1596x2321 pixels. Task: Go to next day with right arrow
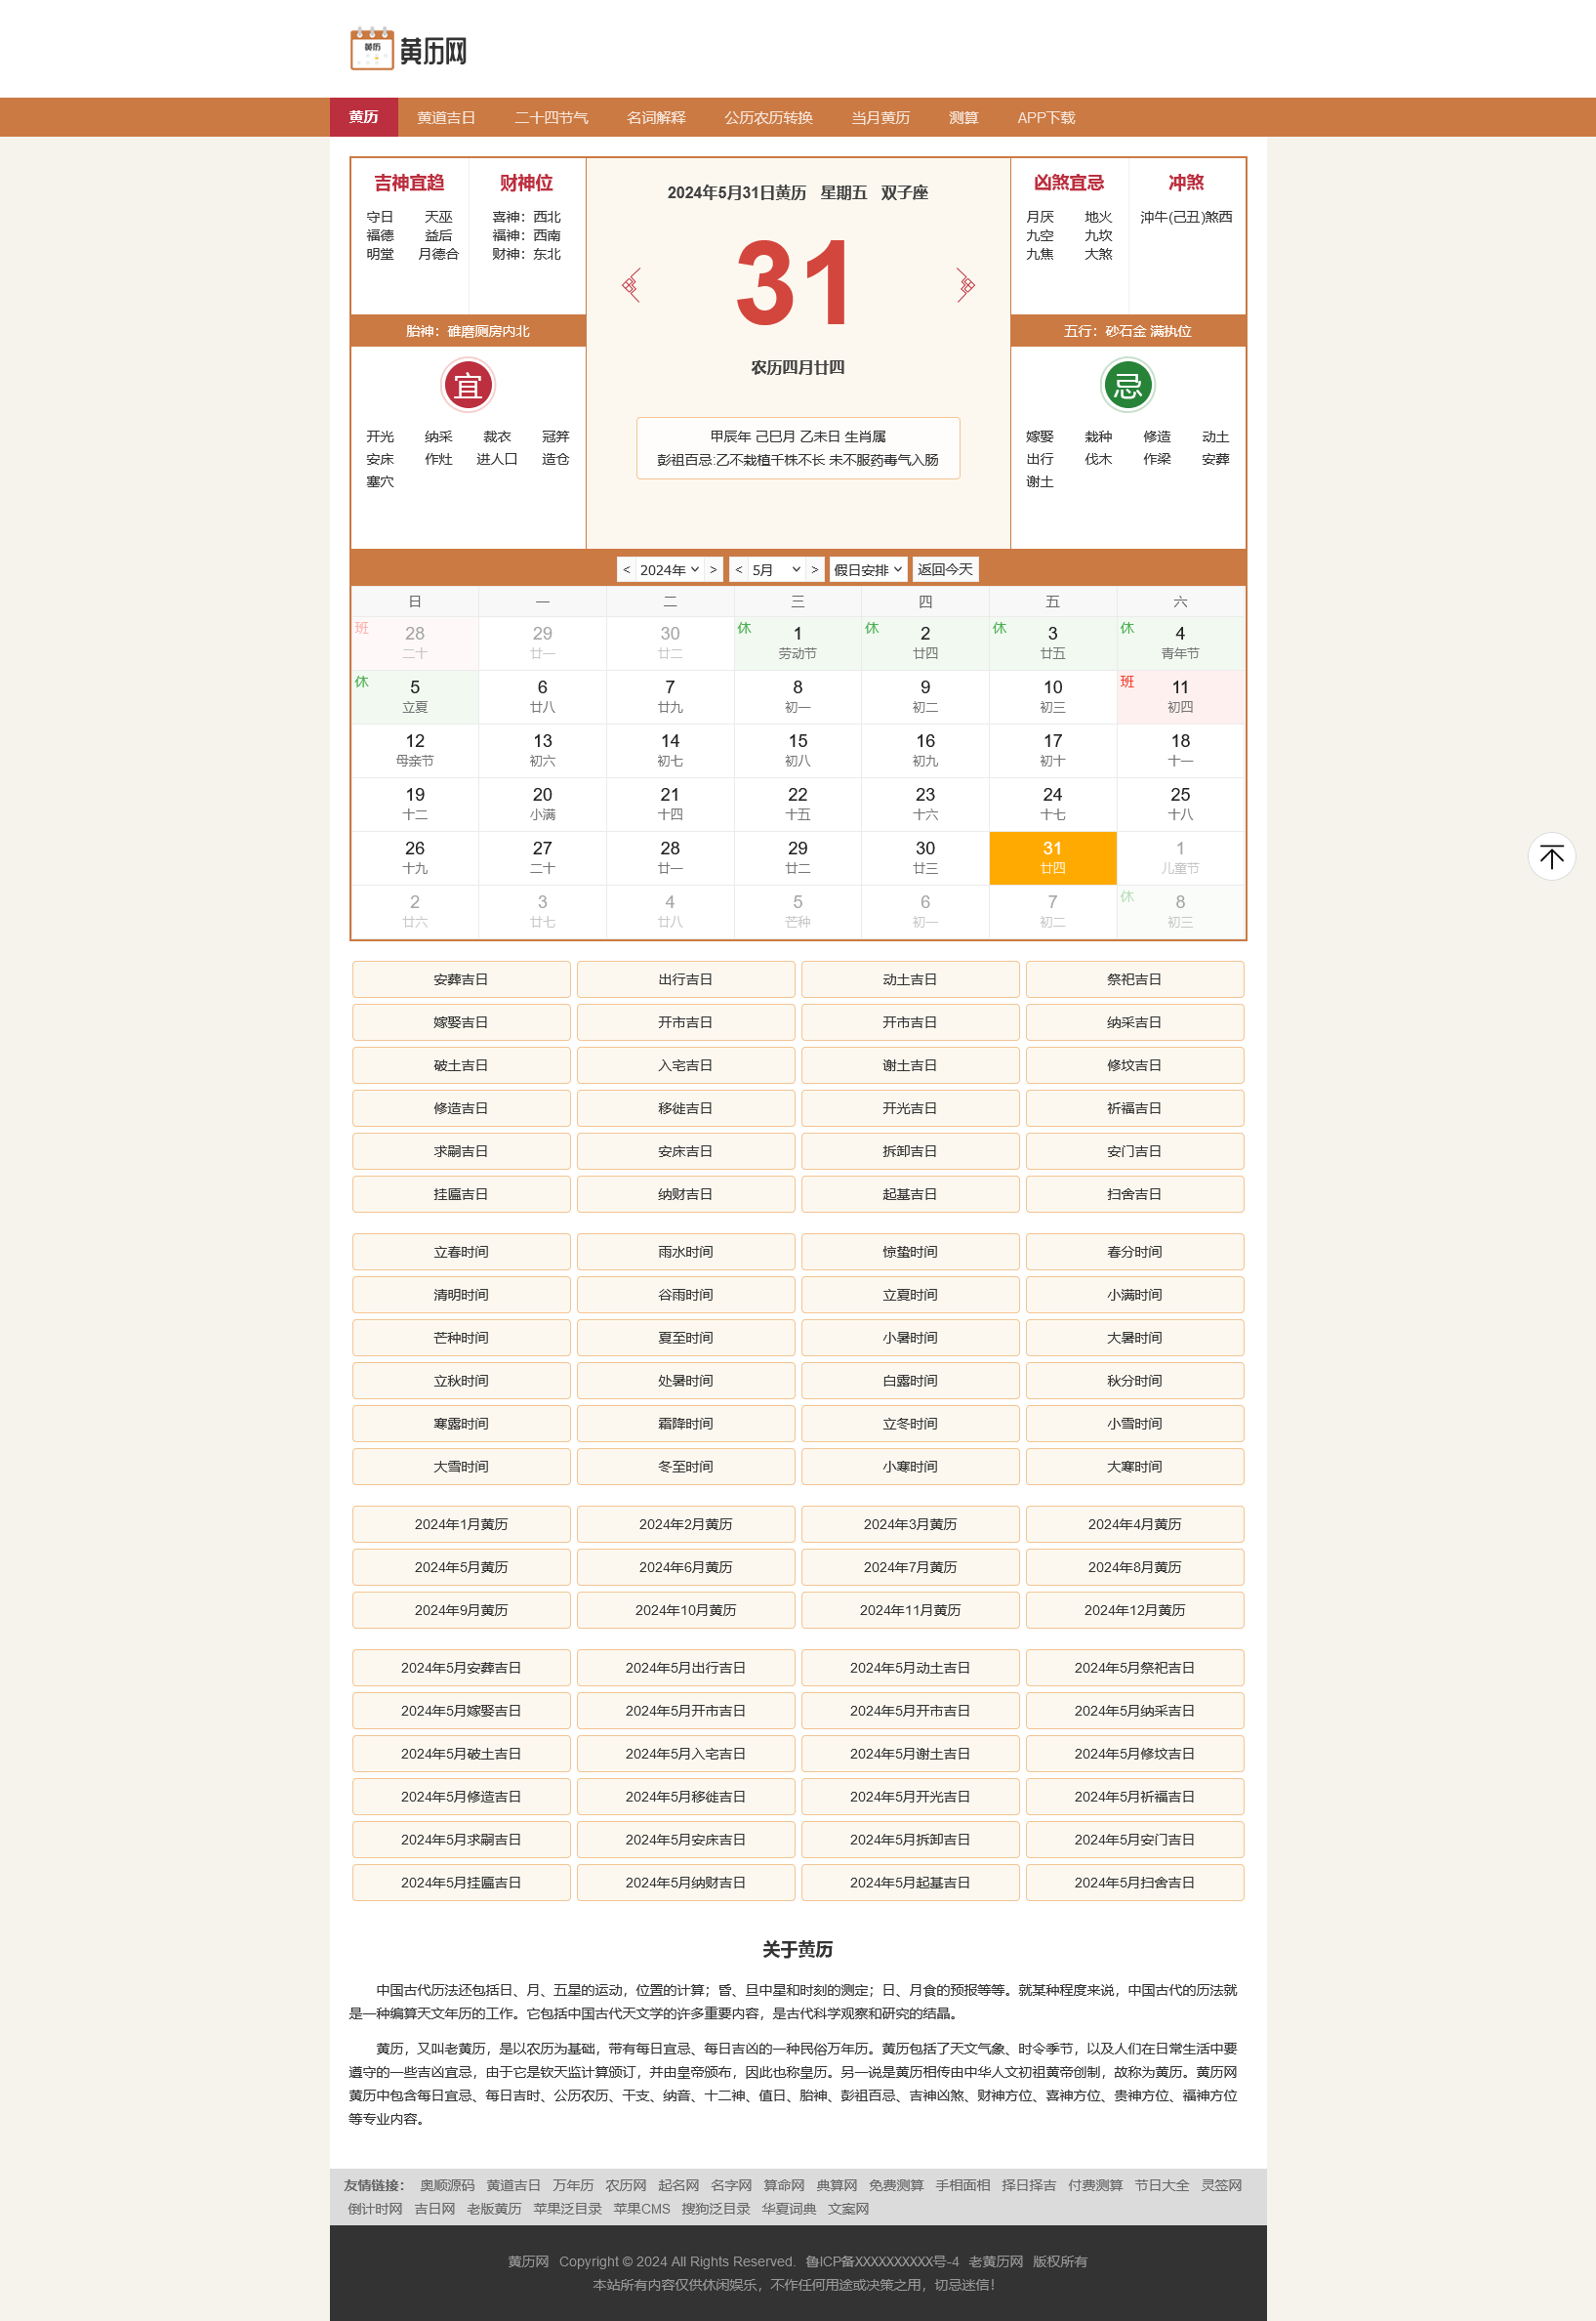point(965,285)
